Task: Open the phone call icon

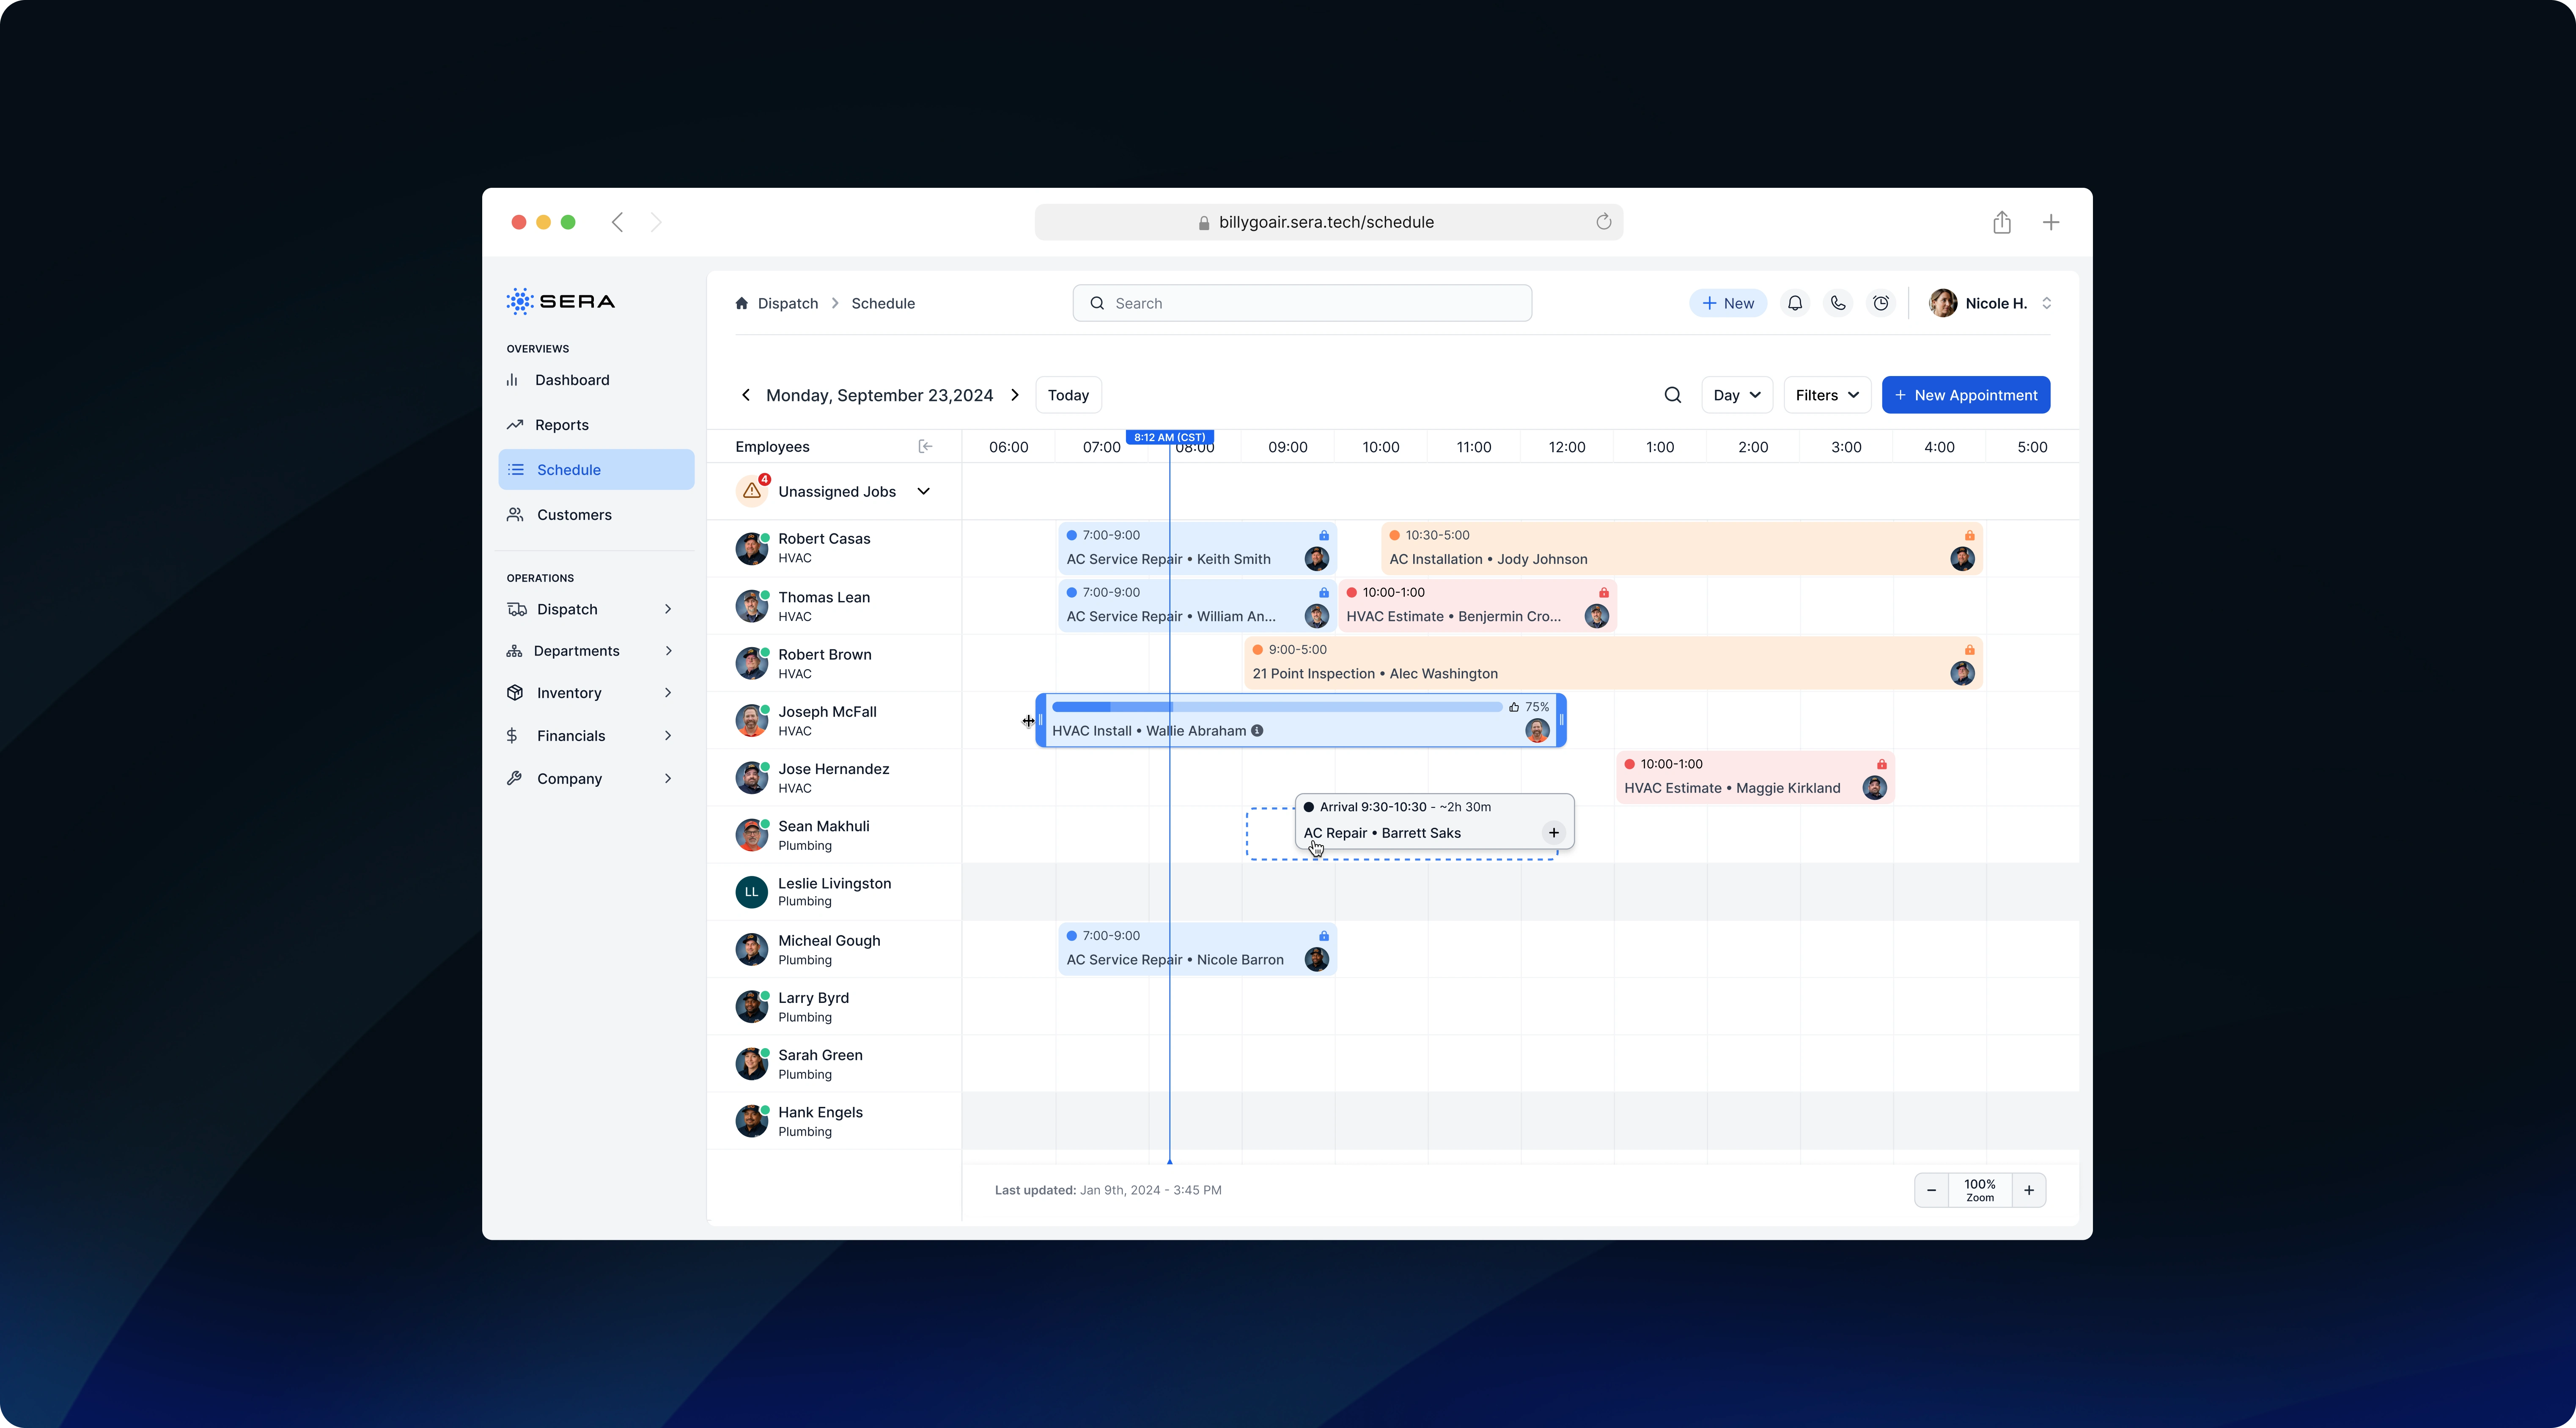Action: [x=1838, y=303]
